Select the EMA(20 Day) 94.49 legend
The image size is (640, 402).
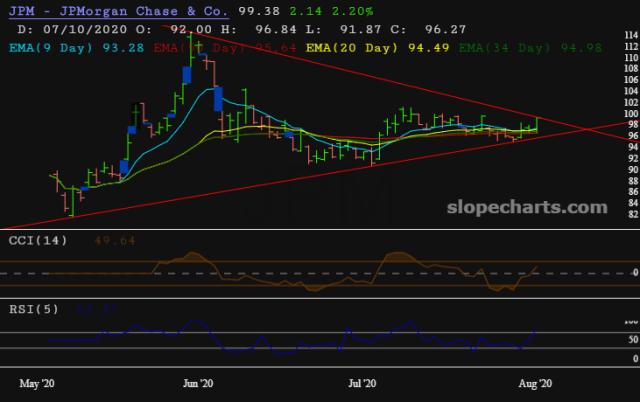click(x=378, y=48)
